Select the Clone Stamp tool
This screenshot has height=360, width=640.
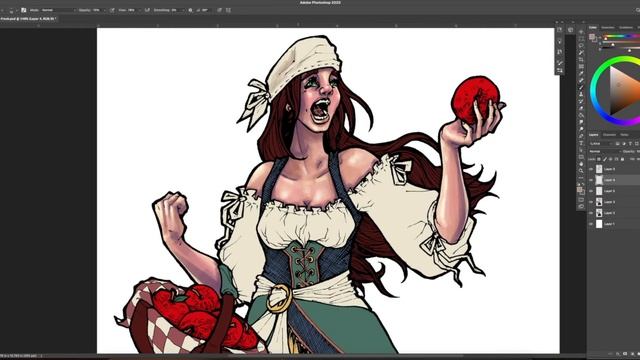581,94
